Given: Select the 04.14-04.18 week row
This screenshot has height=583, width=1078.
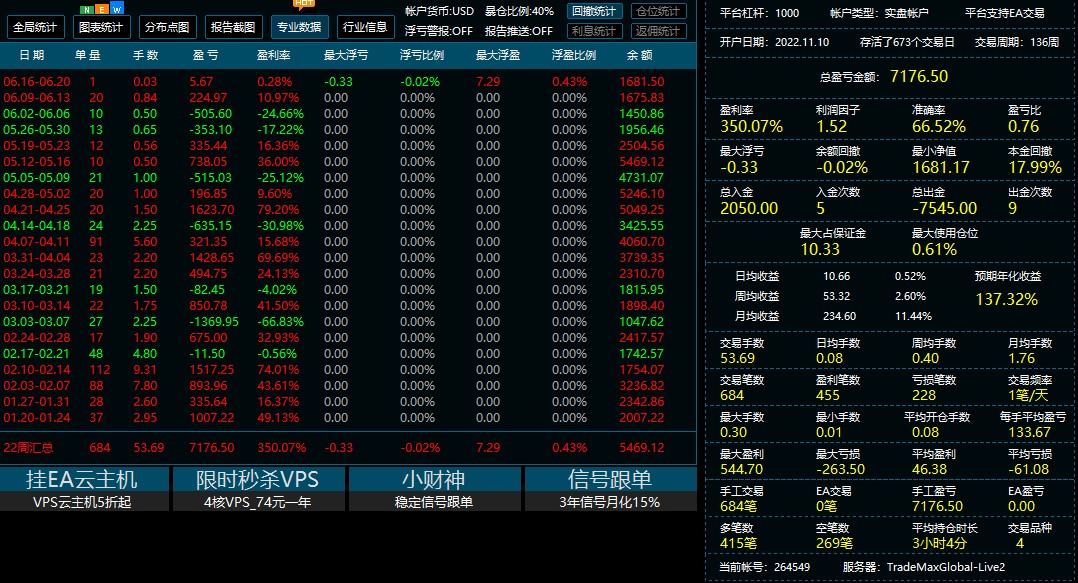Looking at the screenshot, I should point(348,226).
